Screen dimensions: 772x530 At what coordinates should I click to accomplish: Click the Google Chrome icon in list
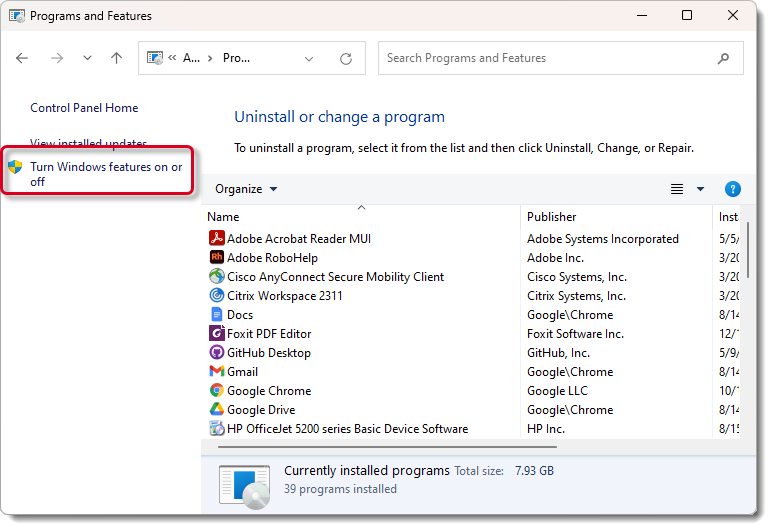(x=216, y=391)
